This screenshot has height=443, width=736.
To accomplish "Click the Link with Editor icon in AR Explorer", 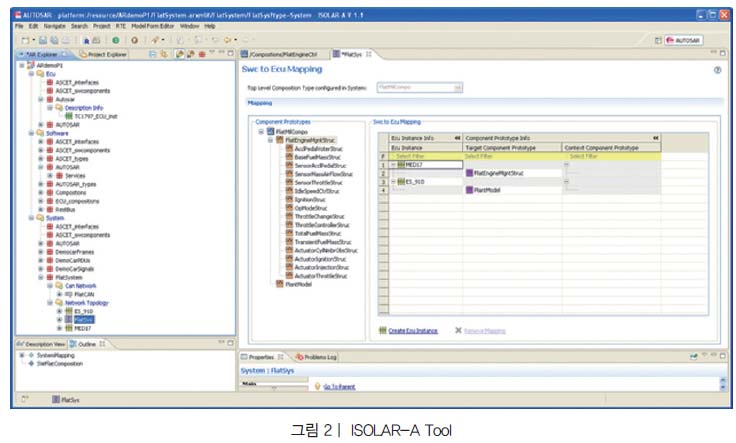I will point(163,54).
